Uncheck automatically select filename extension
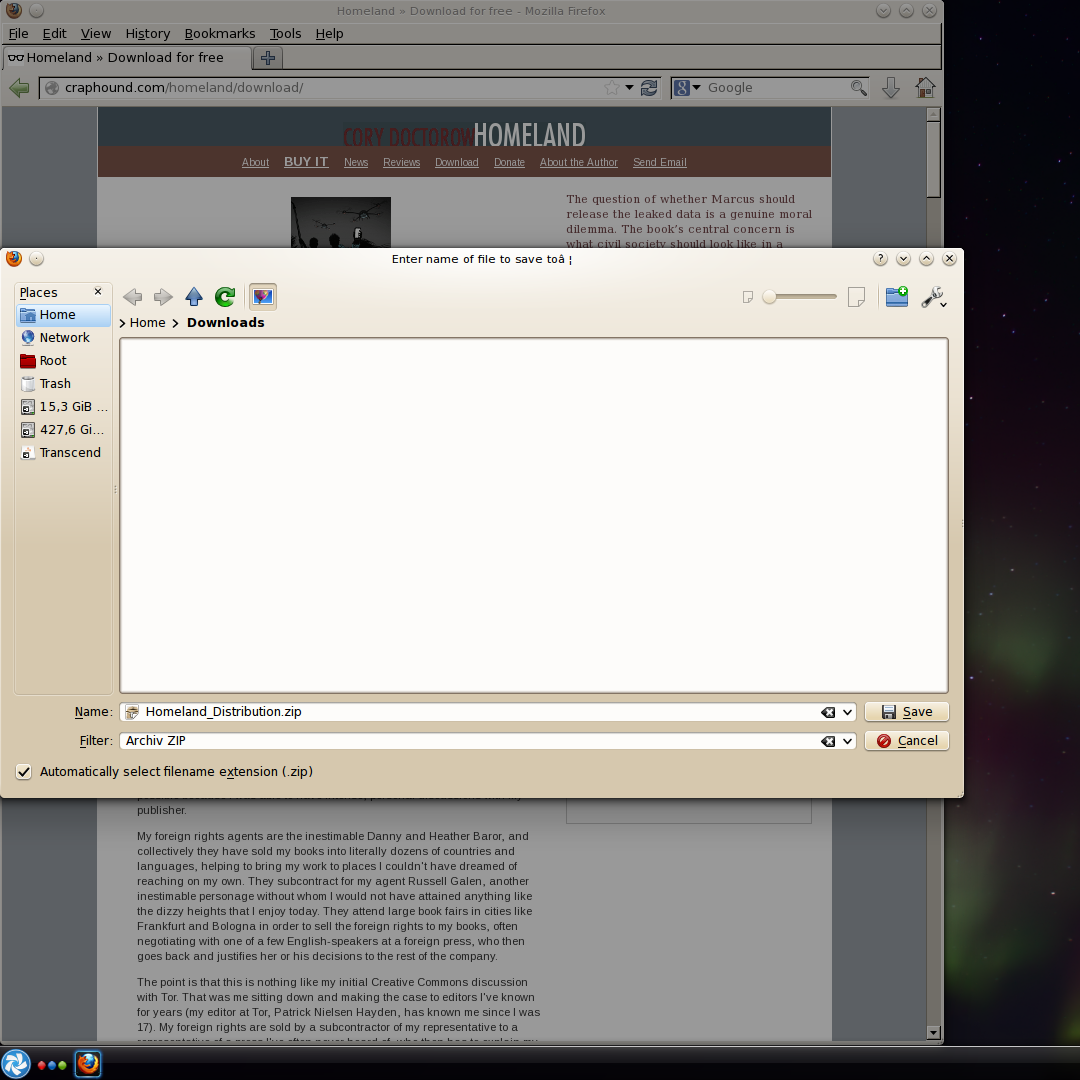Image resolution: width=1080 pixels, height=1080 pixels. [x=24, y=772]
